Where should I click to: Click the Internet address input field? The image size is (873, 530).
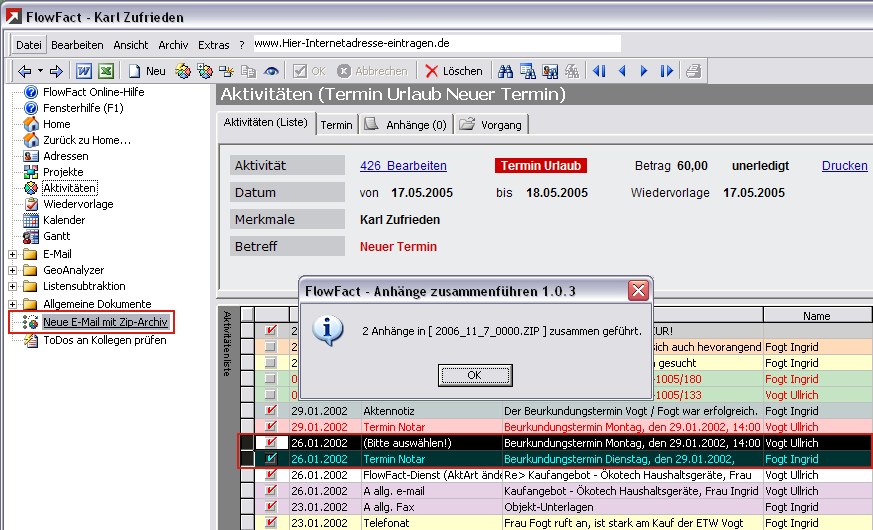click(x=437, y=43)
